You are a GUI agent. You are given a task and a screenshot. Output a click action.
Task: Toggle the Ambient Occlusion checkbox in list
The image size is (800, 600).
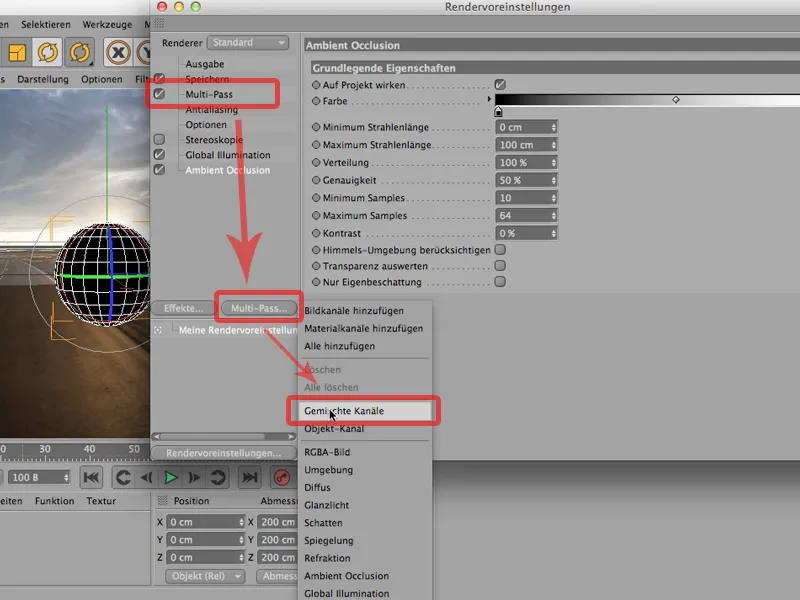[x=159, y=170]
